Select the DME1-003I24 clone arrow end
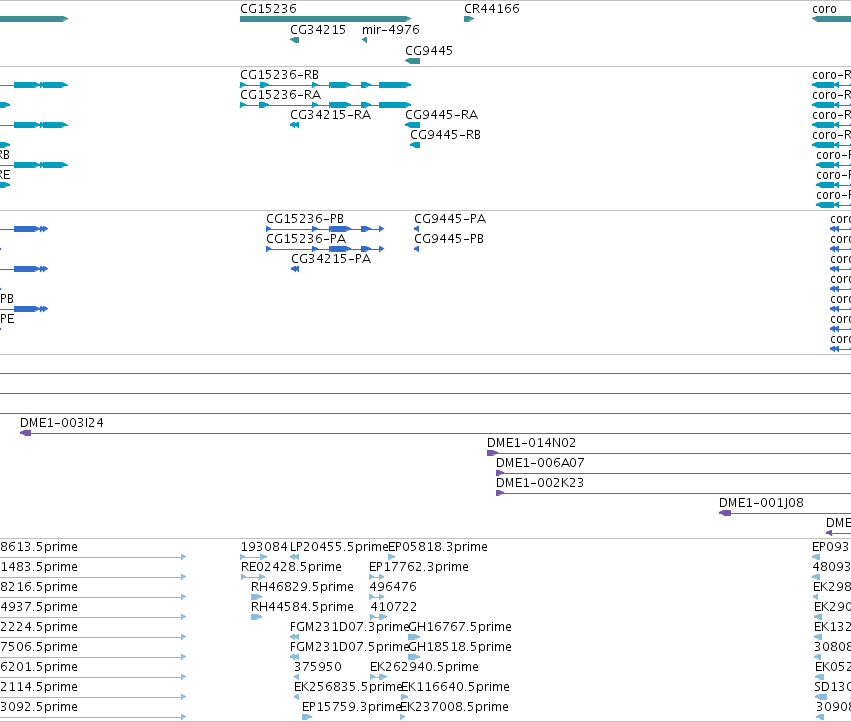The width and height of the screenshot is (851, 722). pos(26,433)
